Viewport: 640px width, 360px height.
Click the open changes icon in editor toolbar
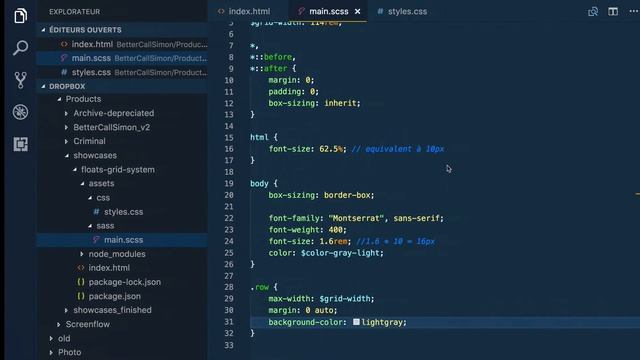coord(593,11)
